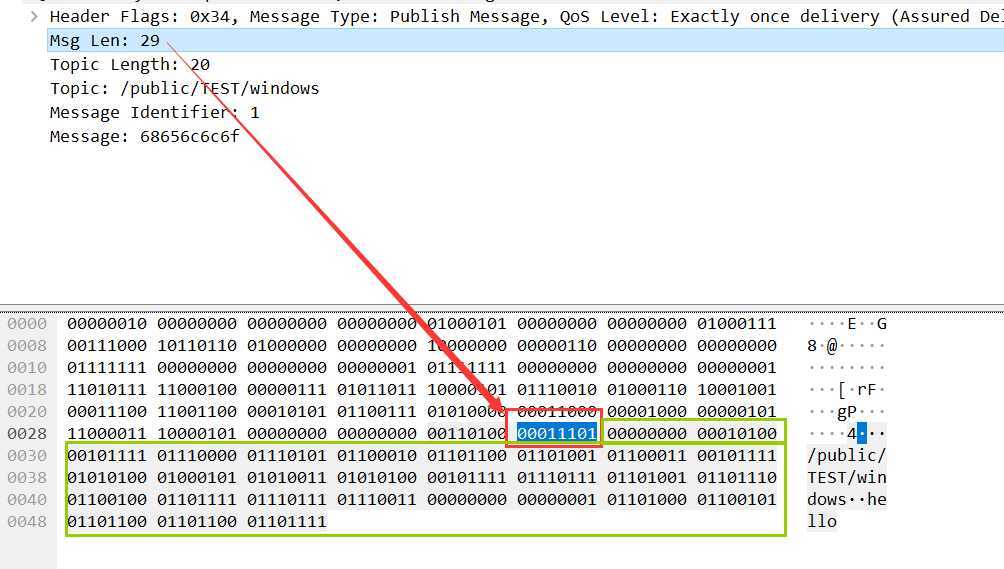Select the Message Identifier: 1 row

[154, 113]
